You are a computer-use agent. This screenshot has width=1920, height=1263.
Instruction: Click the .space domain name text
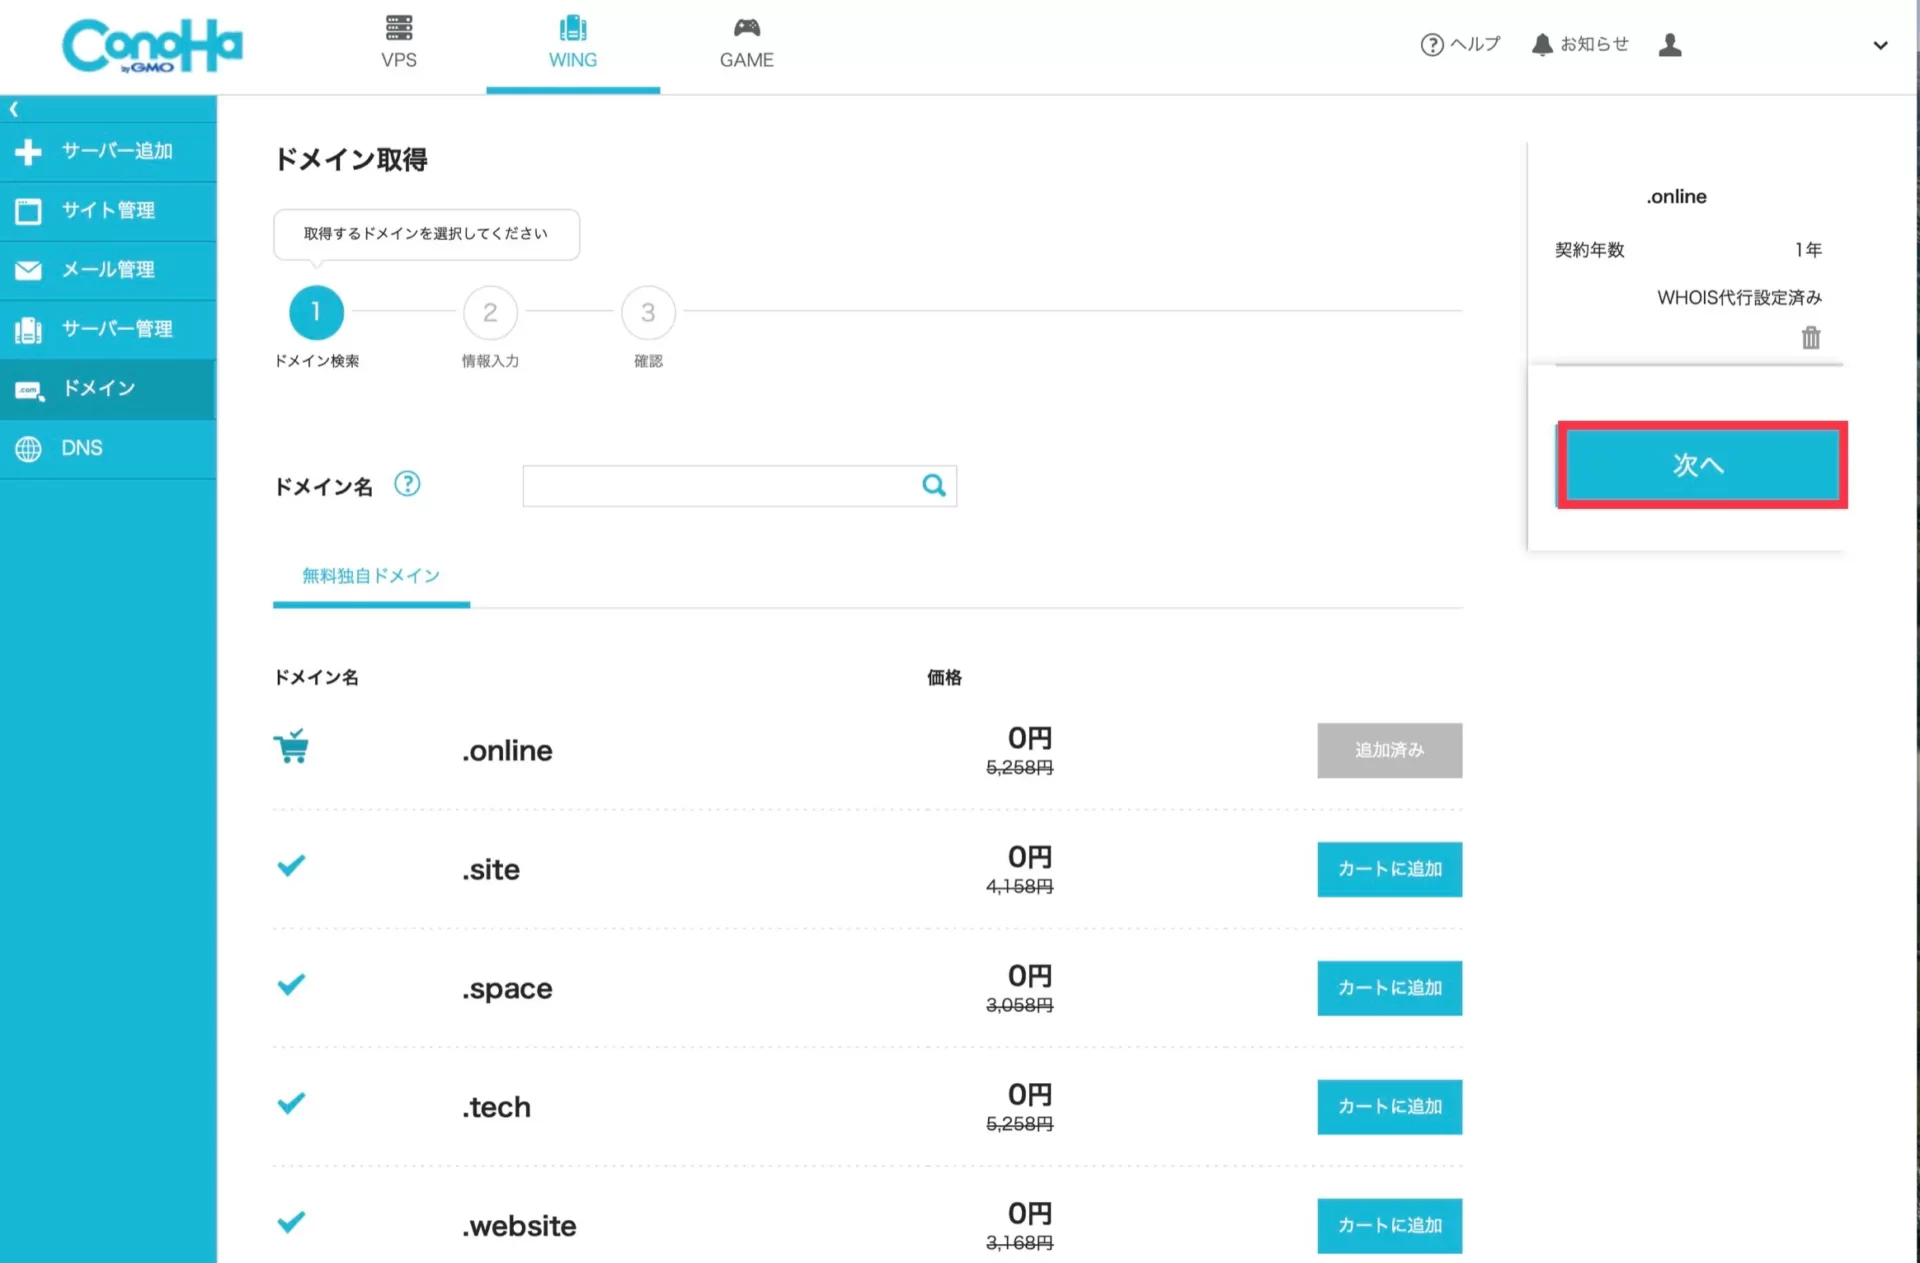pos(507,989)
